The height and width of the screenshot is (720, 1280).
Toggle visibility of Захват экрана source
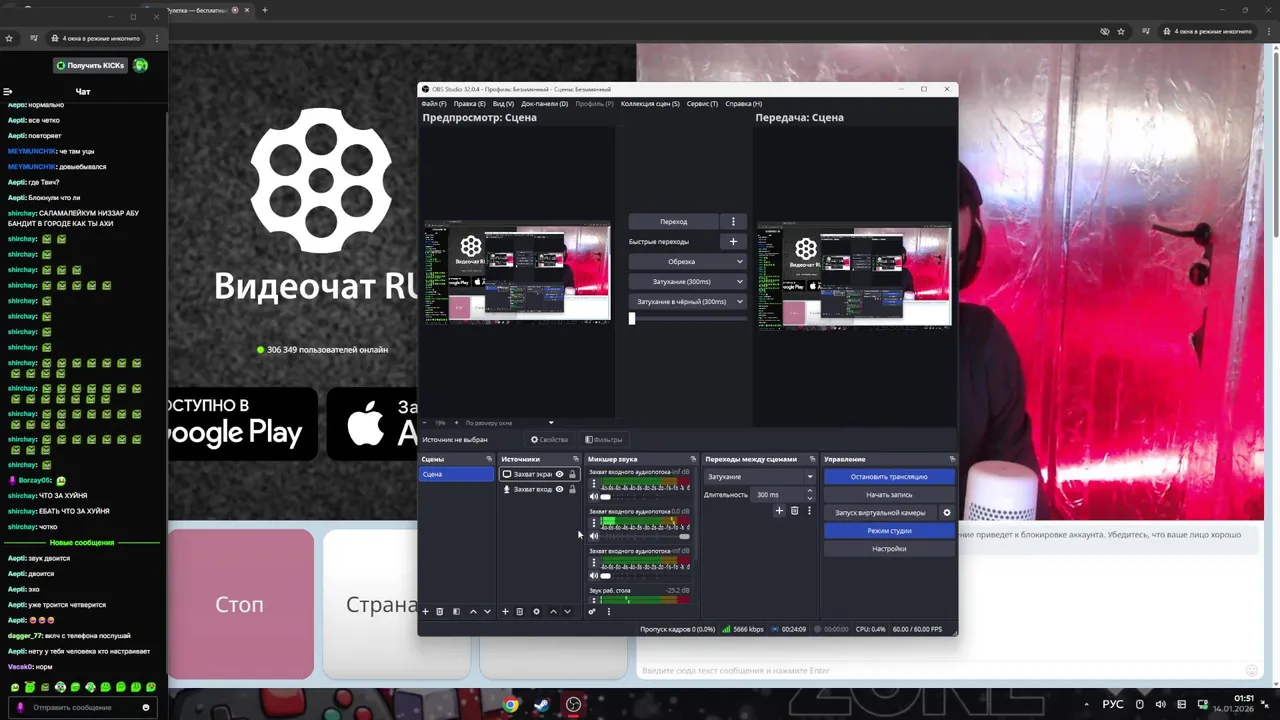[x=559, y=474]
